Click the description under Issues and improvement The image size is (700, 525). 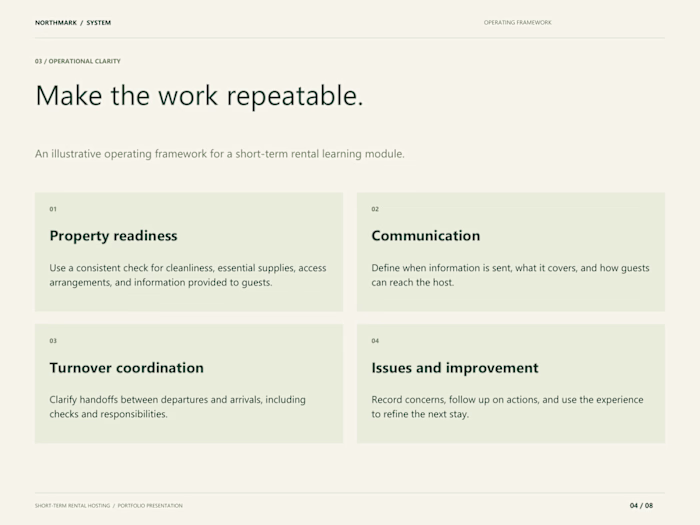(x=508, y=407)
